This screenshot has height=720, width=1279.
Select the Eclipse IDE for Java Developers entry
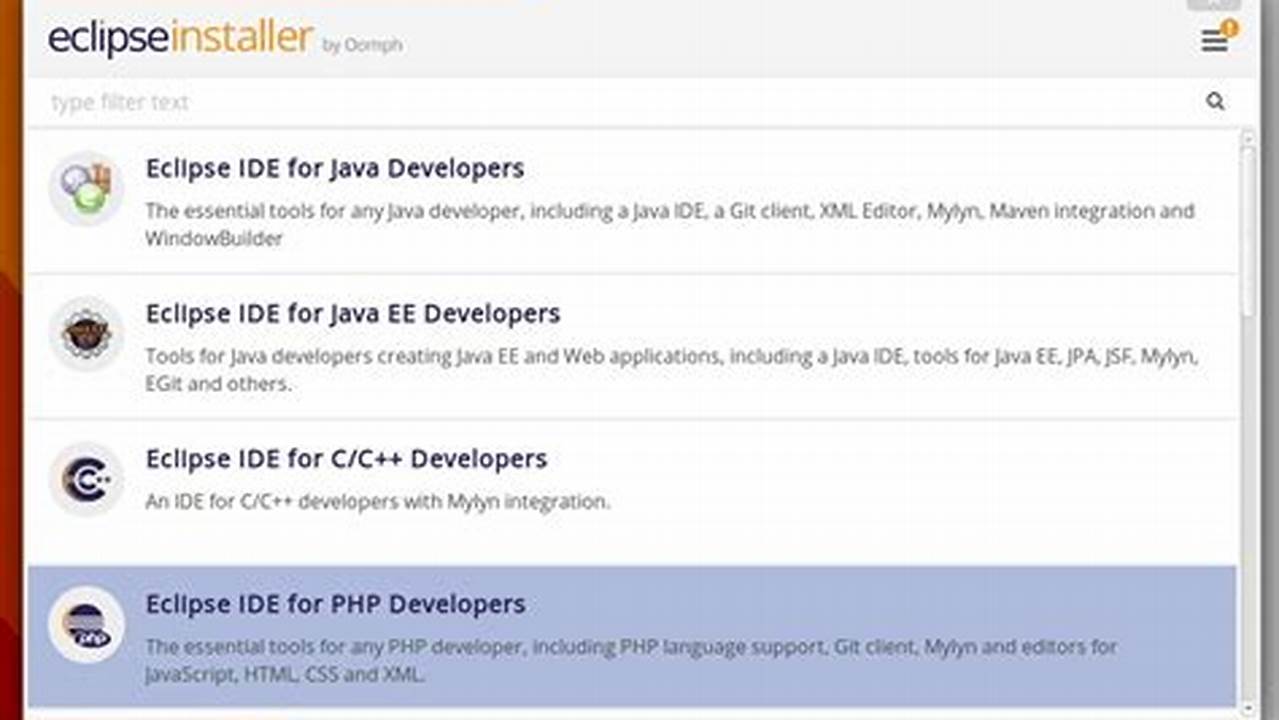coord(334,168)
